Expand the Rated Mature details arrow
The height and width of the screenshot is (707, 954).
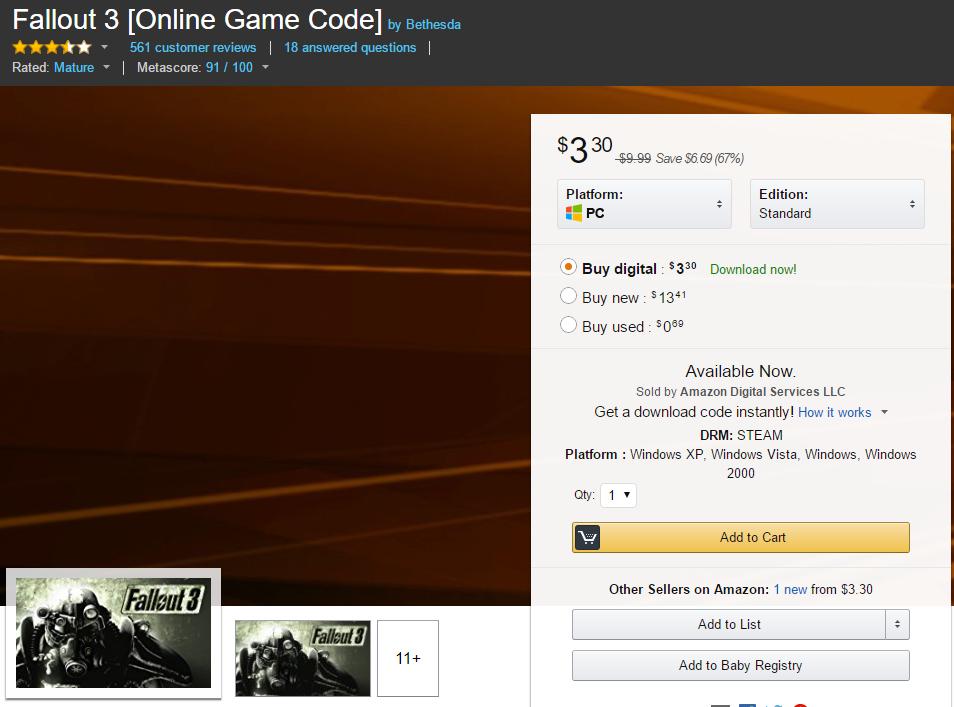coord(107,68)
